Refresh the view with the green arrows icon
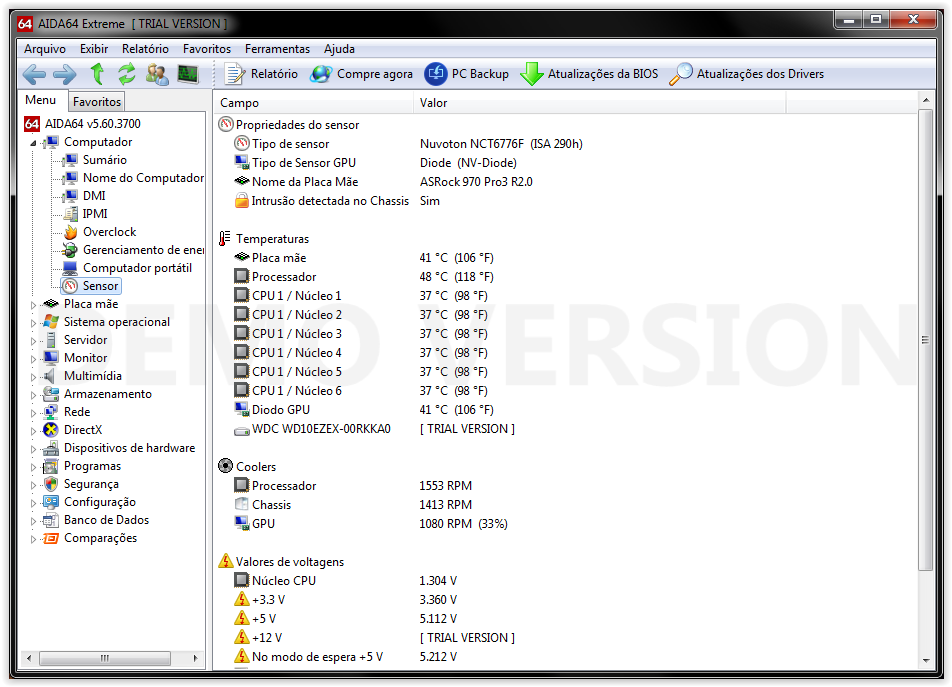The height and width of the screenshot is (687, 952). pos(126,74)
